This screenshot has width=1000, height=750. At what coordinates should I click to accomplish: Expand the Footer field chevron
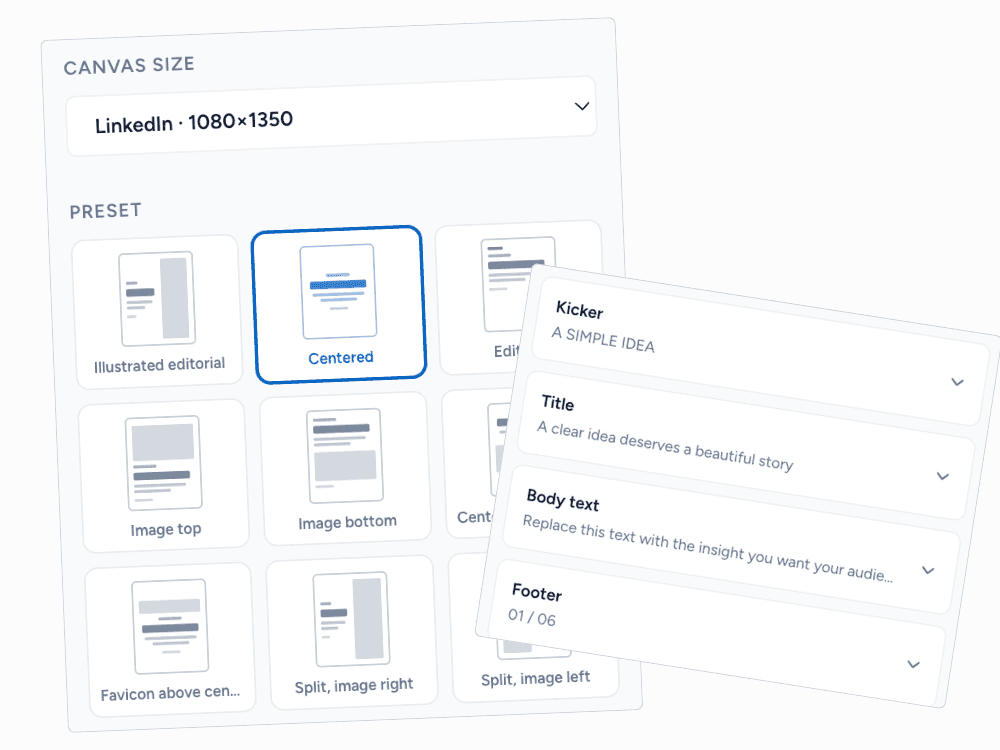[x=913, y=665]
